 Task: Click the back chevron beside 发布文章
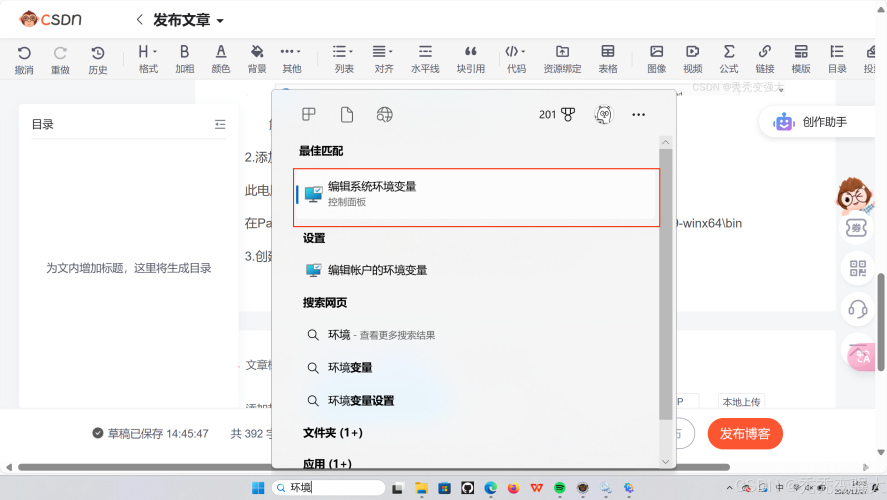139,20
